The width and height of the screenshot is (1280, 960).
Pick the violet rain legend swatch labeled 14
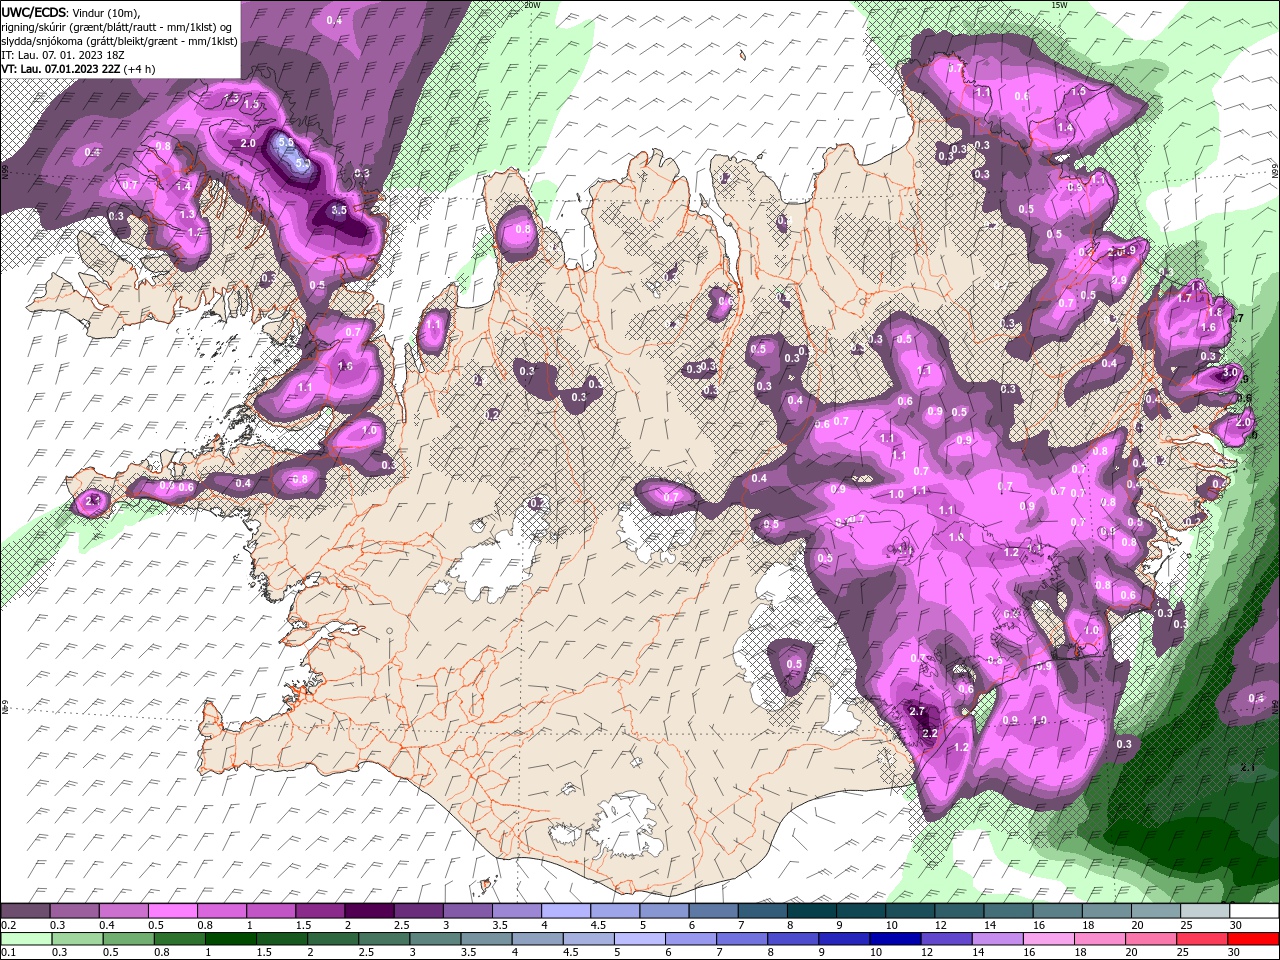click(998, 939)
